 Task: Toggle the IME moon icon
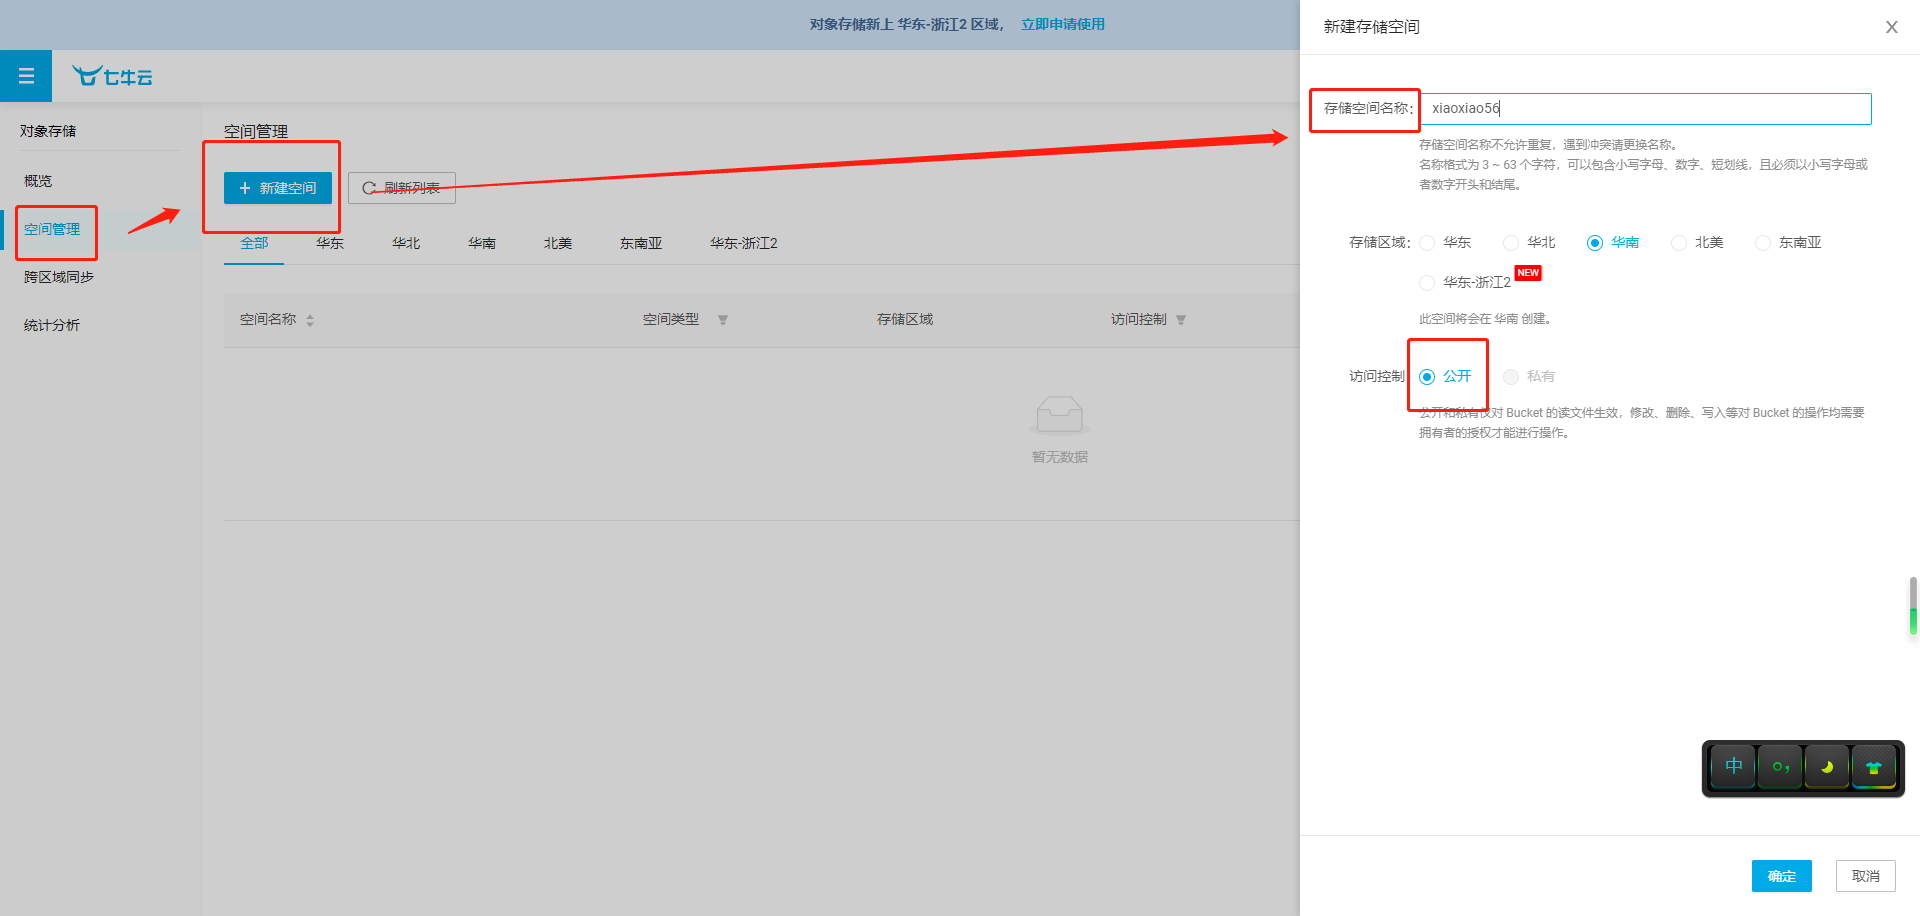point(1827,767)
